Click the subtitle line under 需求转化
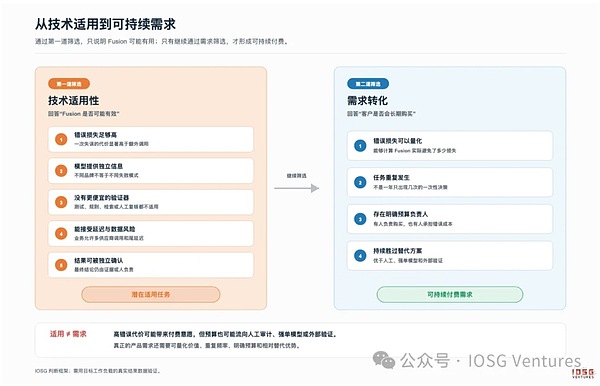The height and width of the screenshot is (386, 600). 381,114
